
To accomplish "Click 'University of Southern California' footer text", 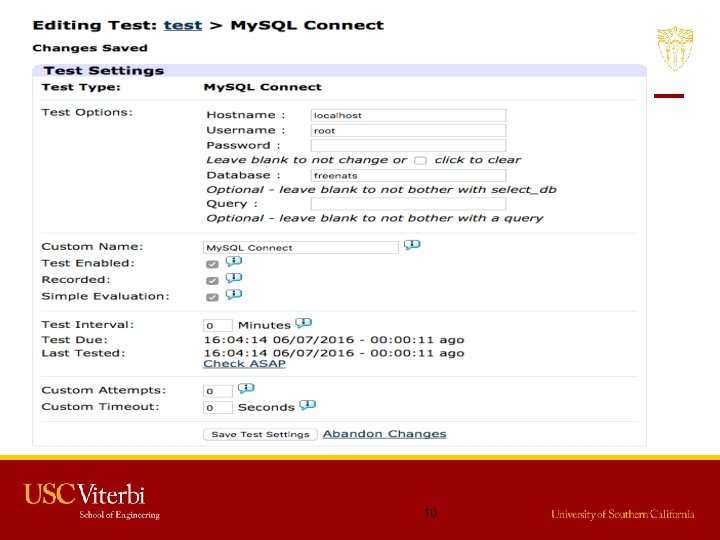I will pyautogui.click(x=623, y=514).
